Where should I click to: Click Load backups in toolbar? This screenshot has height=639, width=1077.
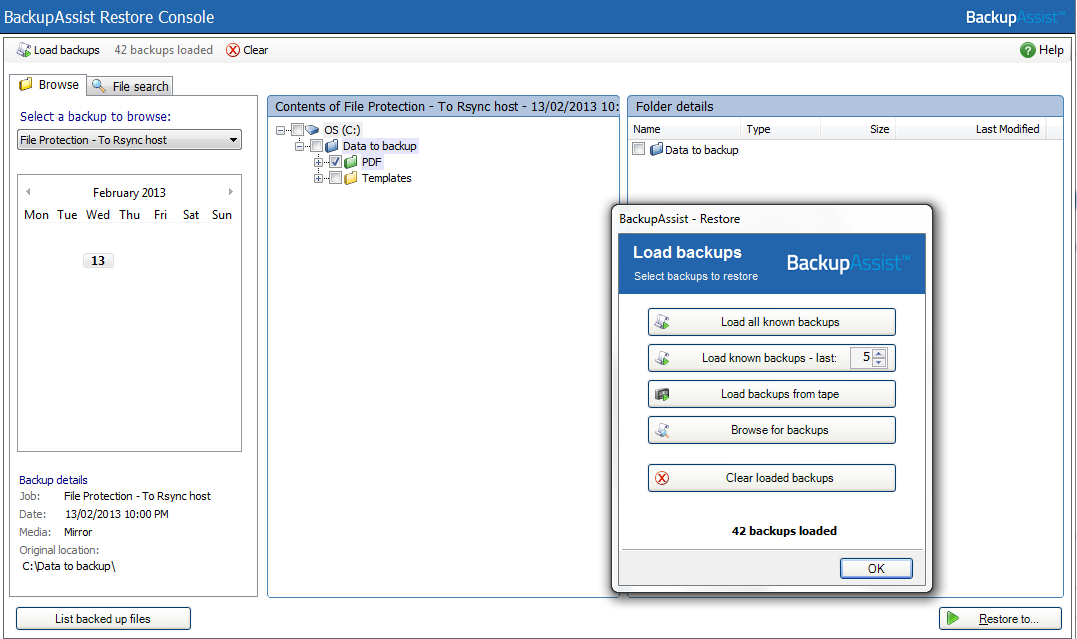coord(58,50)
